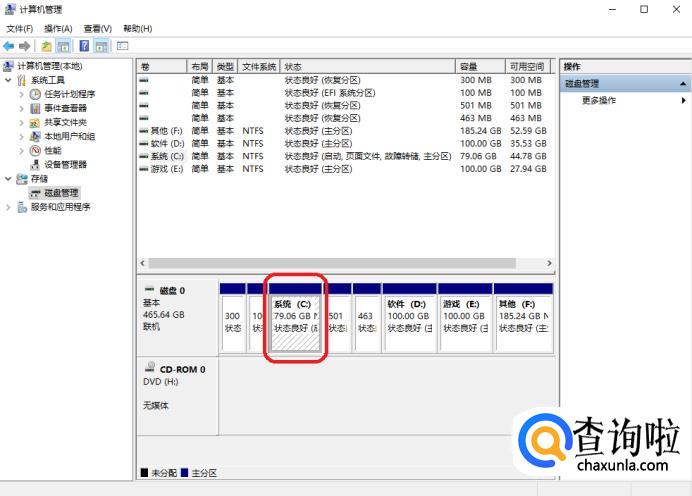
Task: Open 更多操作 in the actions pane
Action: click(x=598, y=101)
